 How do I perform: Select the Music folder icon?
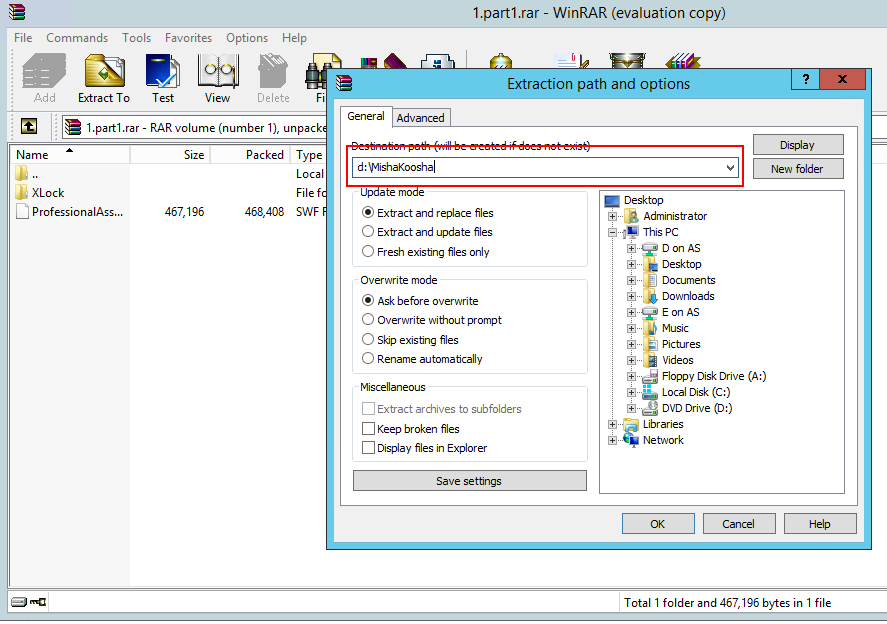coord(650,328)
